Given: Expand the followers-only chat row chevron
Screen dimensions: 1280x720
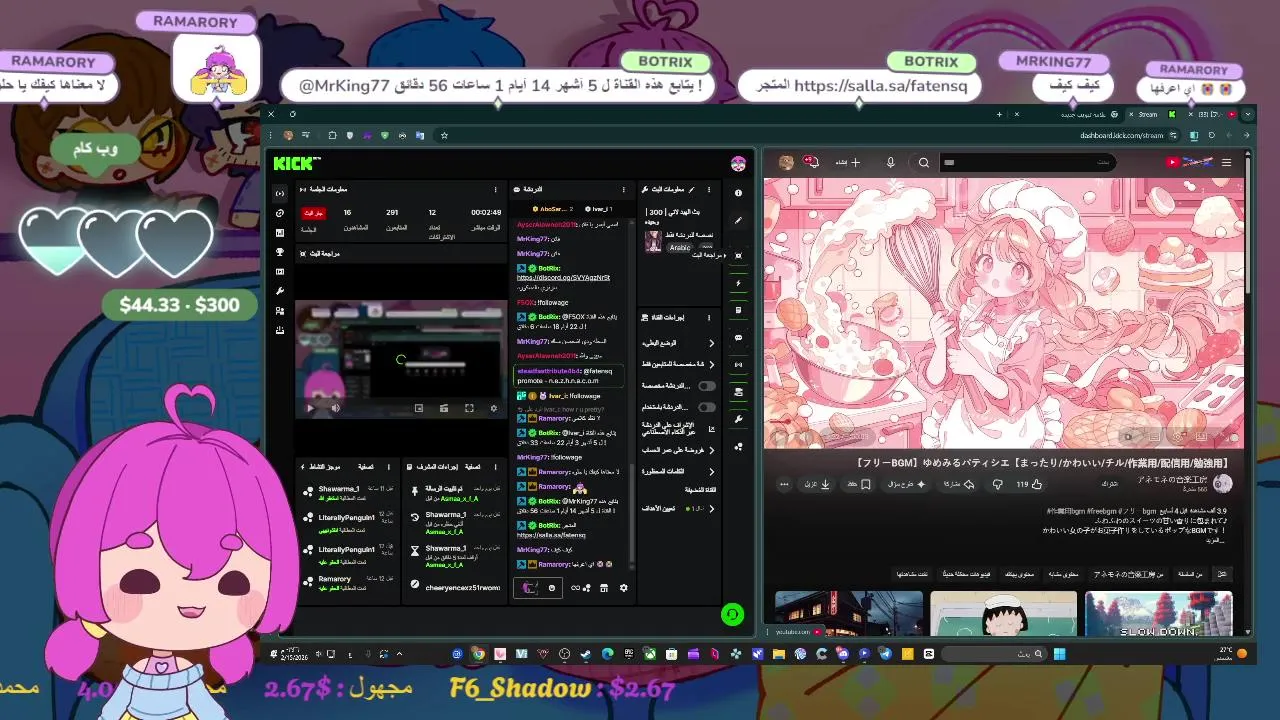Looking at the screenshot, I should (x=712, y=364).
